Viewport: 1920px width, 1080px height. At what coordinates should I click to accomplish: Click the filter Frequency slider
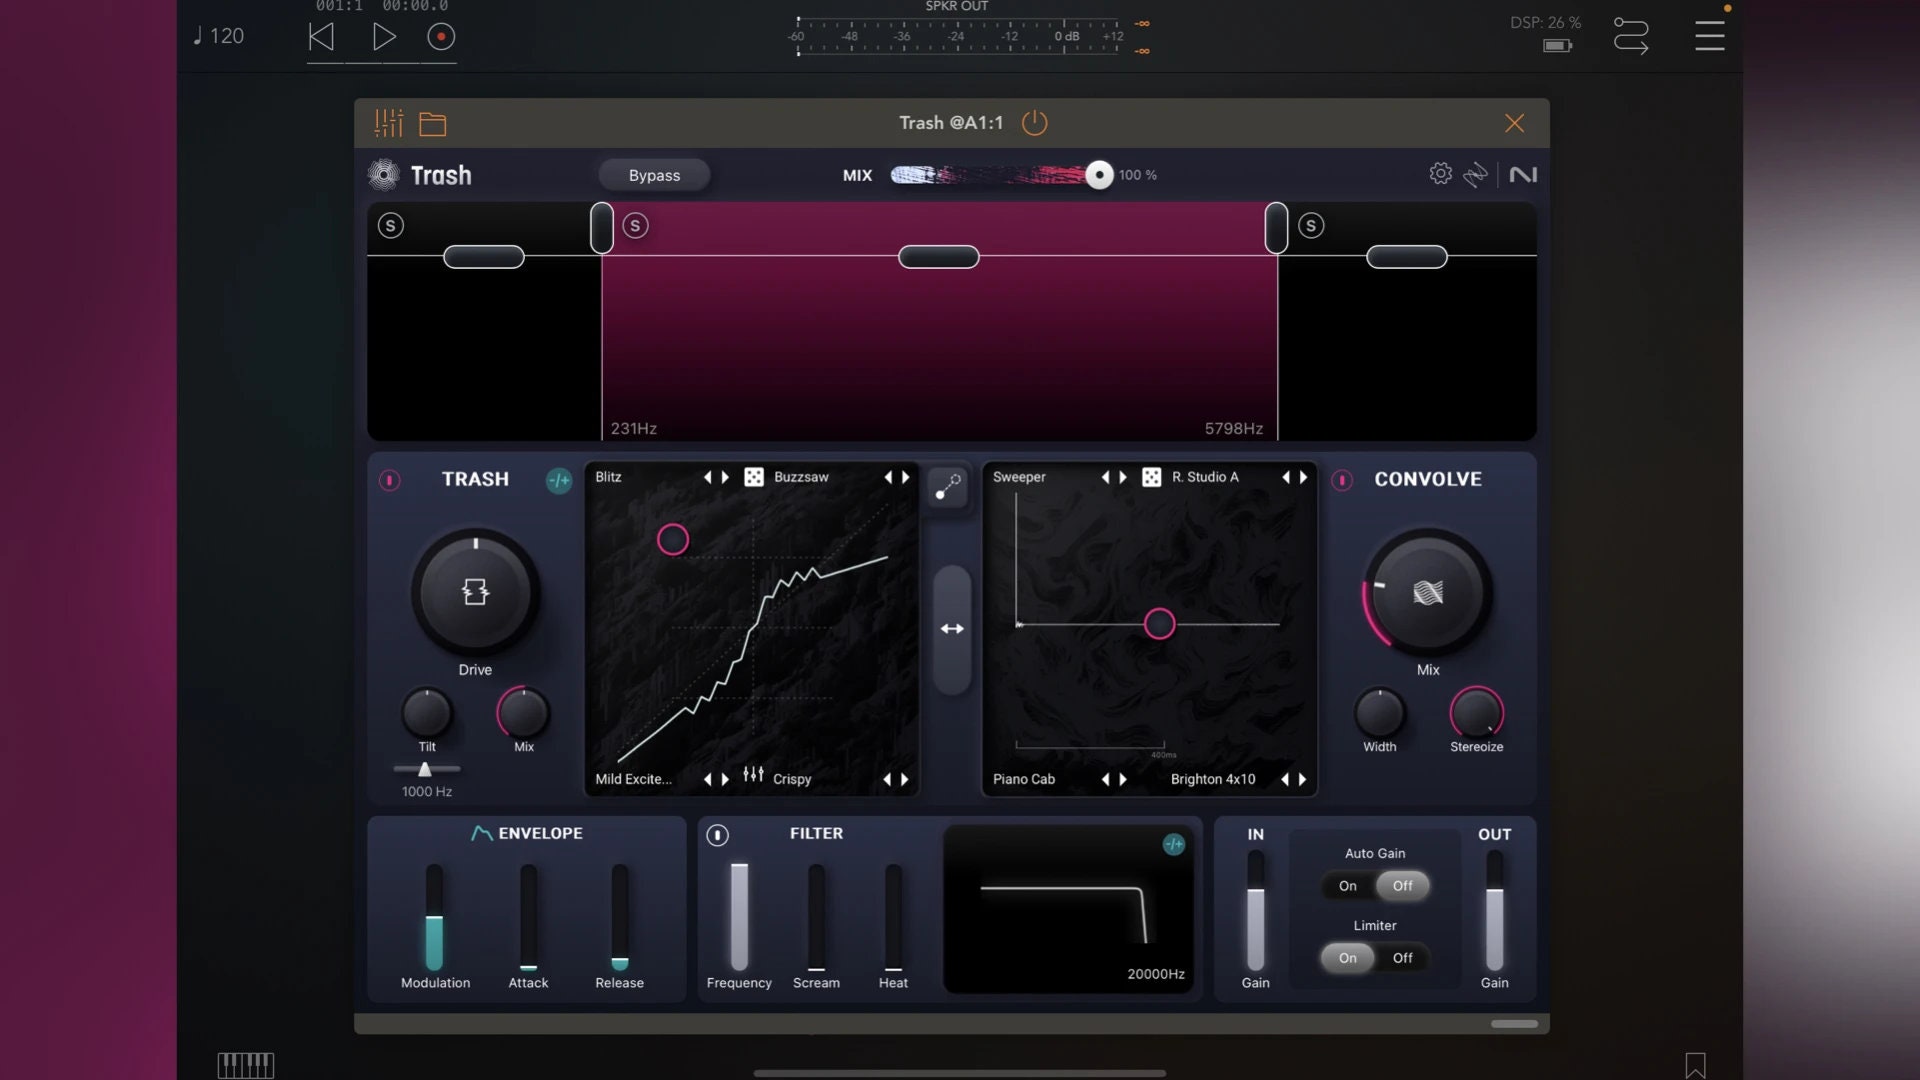pos(739,917)
